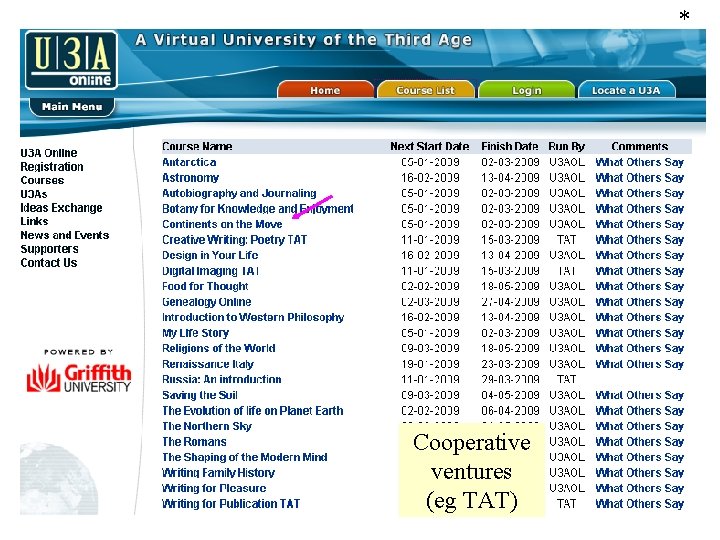Click the Course Name column header
Viewport: 720px width, 540px height.
[197, 146]
